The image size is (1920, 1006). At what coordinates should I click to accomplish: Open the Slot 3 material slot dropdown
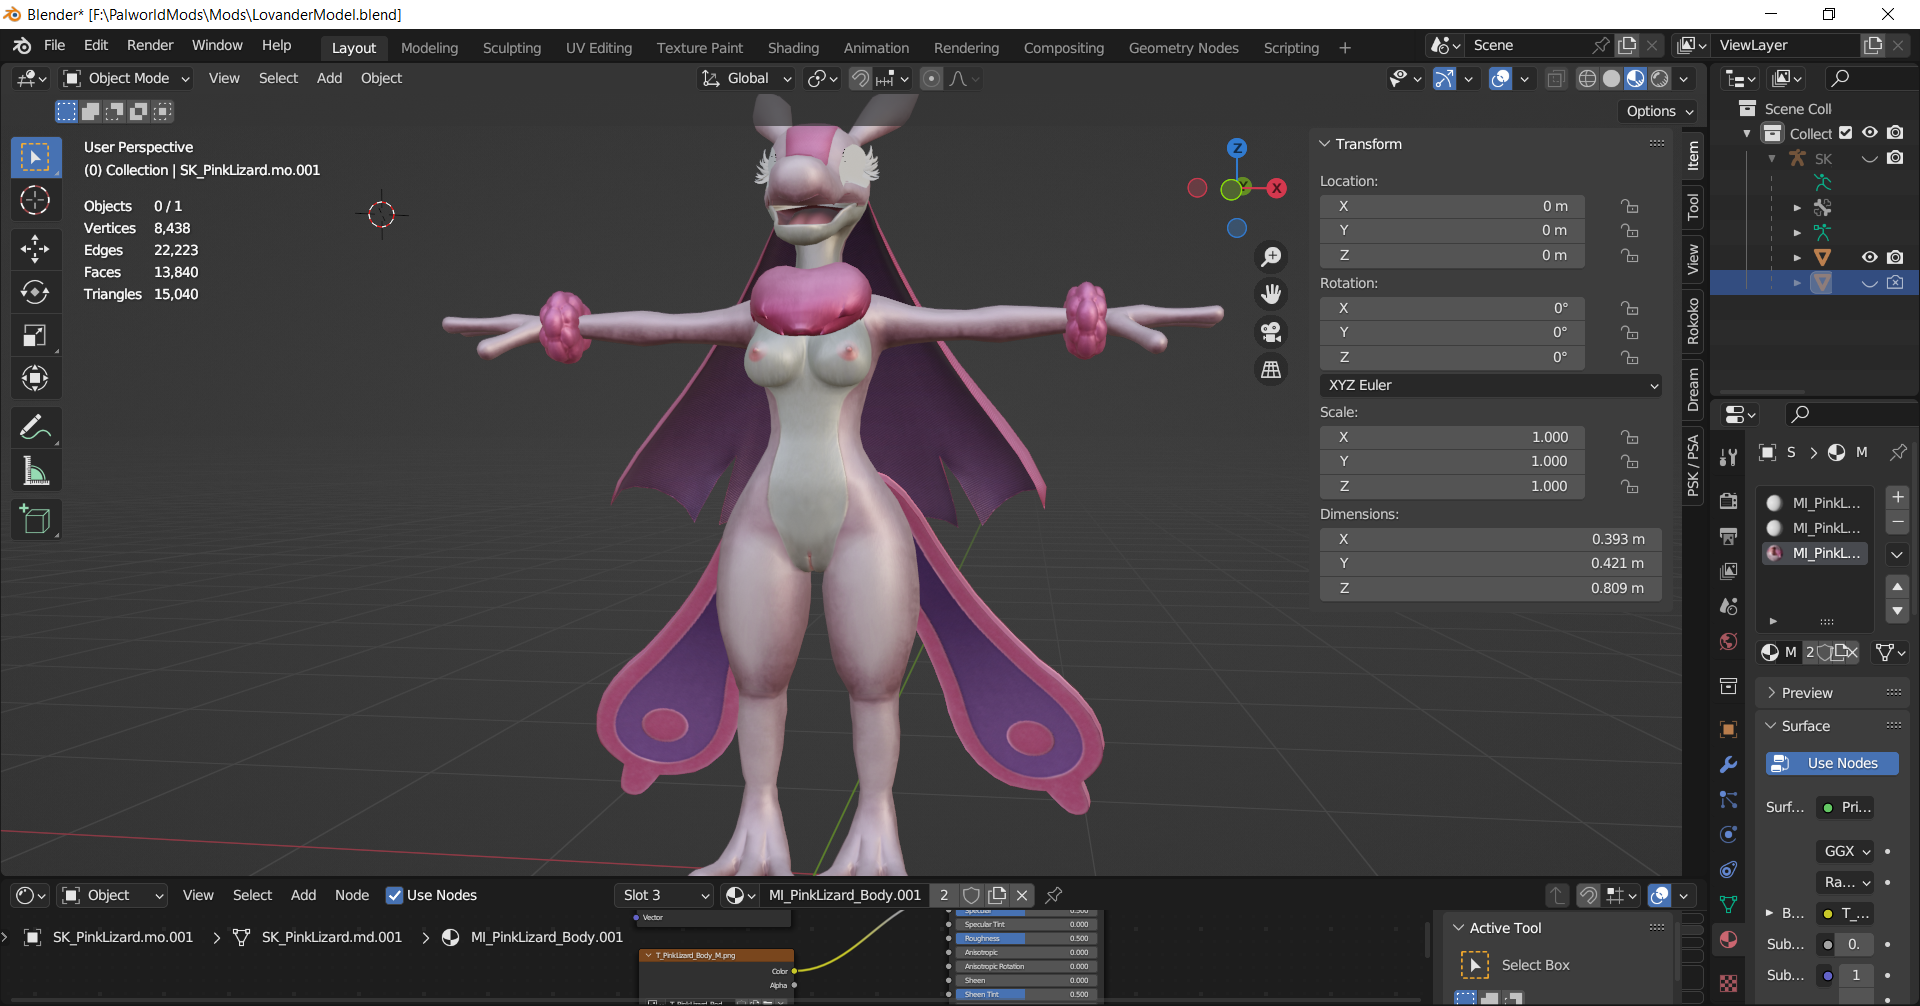664,895
